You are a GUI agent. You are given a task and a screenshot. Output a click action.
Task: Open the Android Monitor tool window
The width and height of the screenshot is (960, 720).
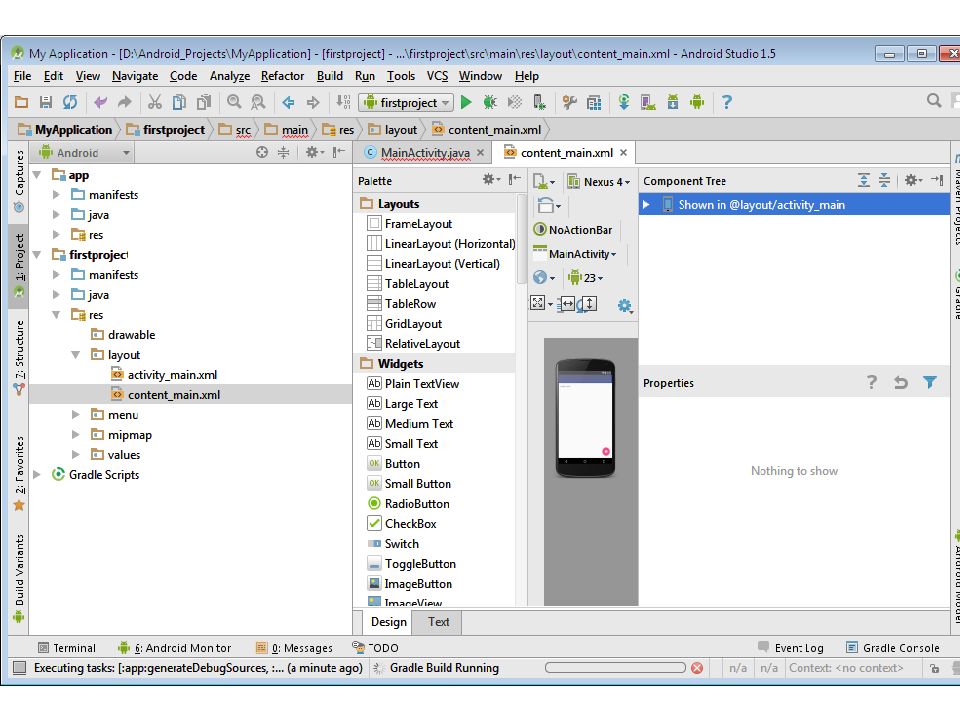click(x=174, y=648)
